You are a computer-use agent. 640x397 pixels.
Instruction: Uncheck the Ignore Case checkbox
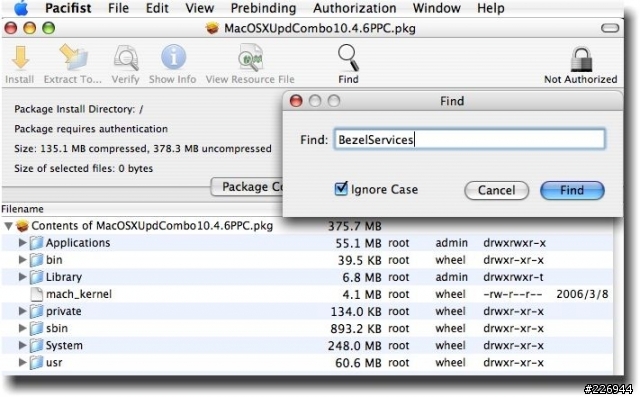pos(341,189)
